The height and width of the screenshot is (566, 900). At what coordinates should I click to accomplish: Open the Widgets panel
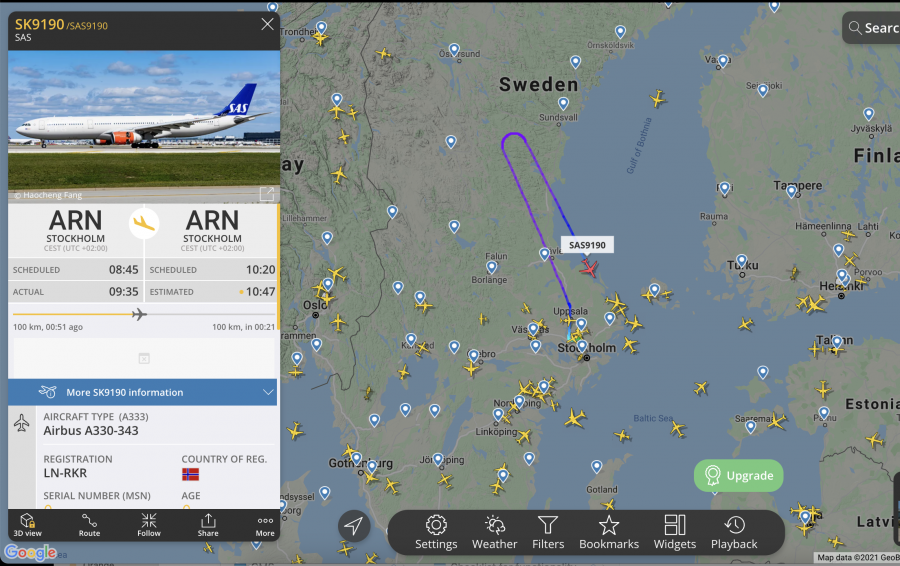pyautogui.click(x=674, y=533)
